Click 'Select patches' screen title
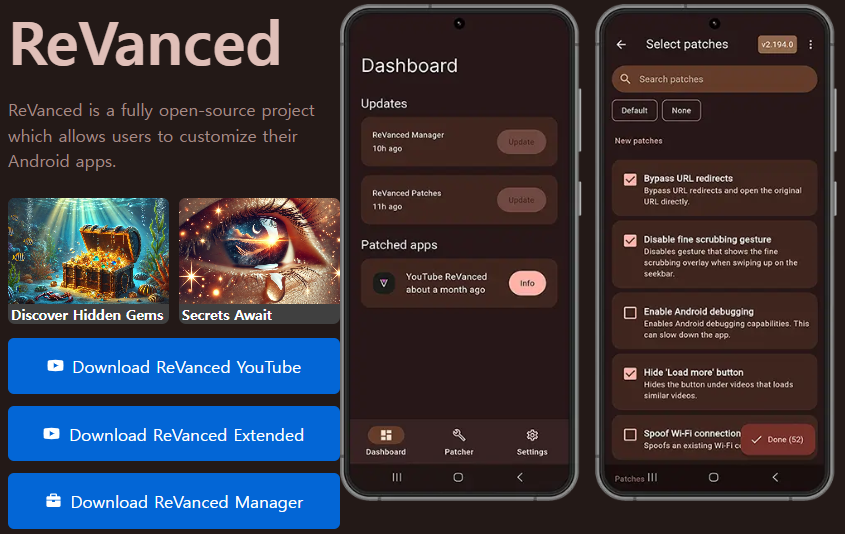This screenshot has width=845, height=534. [x=687, y=44]
